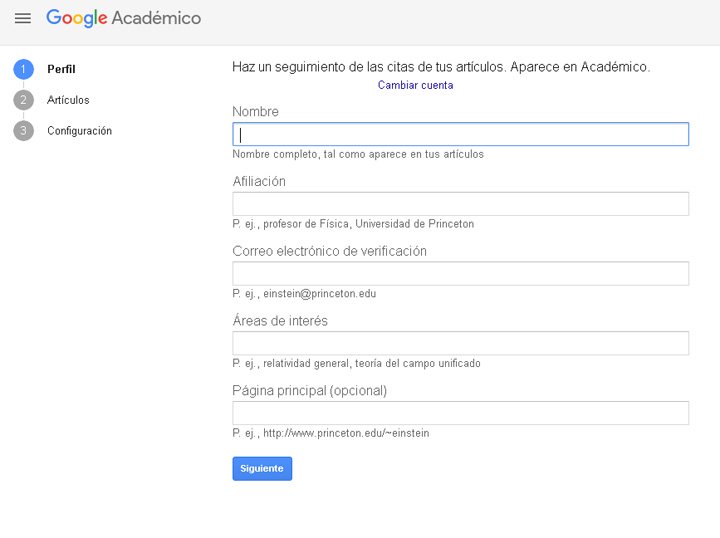Image resolution: width=720 pixels, height=538 pixels.
Task: Select step 3 circle for Configuración
Action: coord(23,131)
